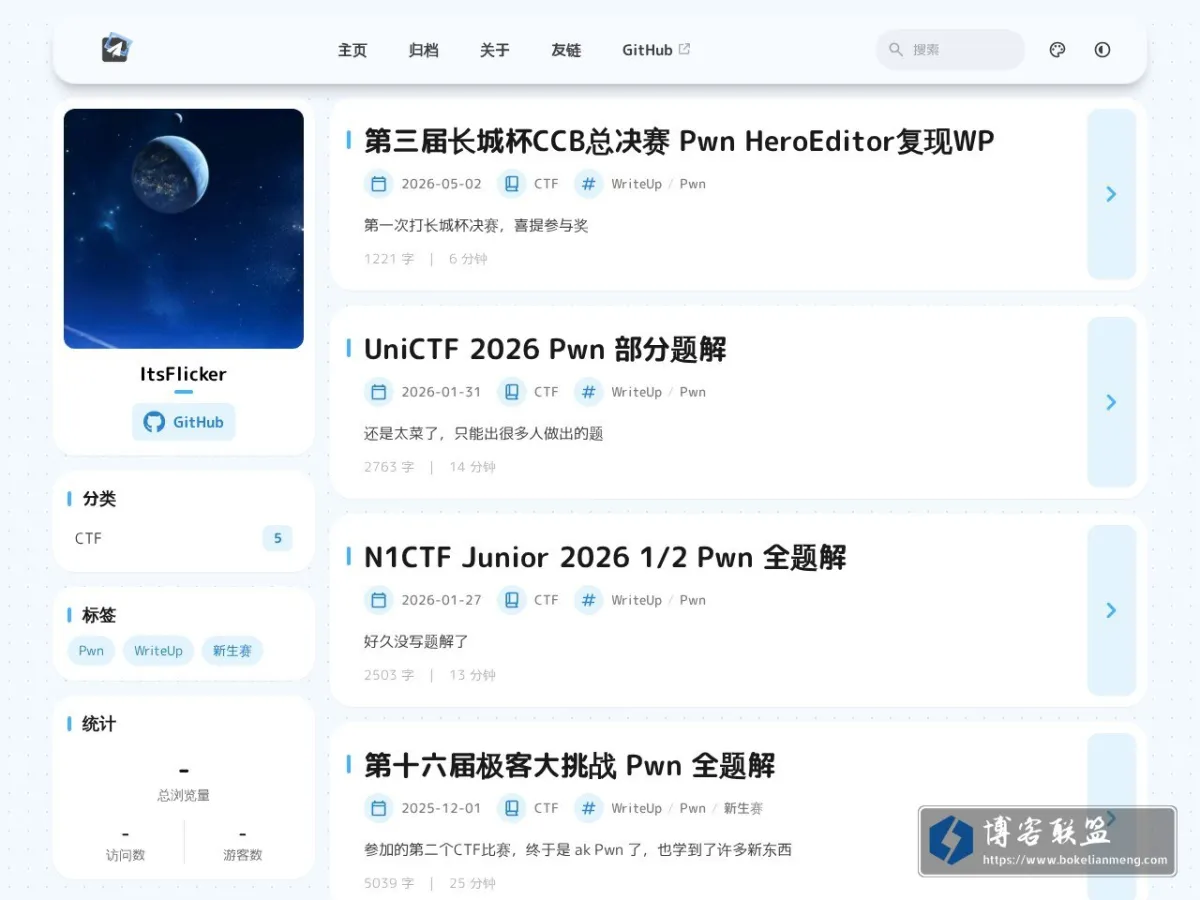
Task: Open the 新生赛 tag on the 极客大挑战 post
Action: [x=743, y=808]
